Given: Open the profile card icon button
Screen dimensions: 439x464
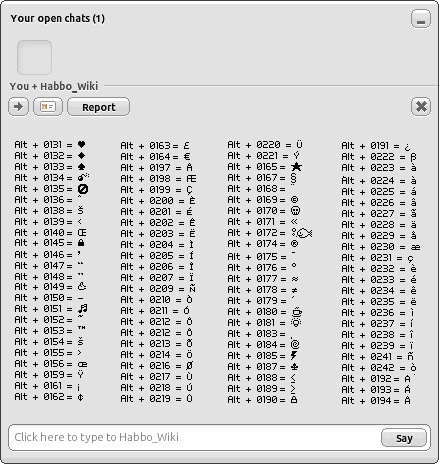Looking at the screenshot, I should pos(48,107).
